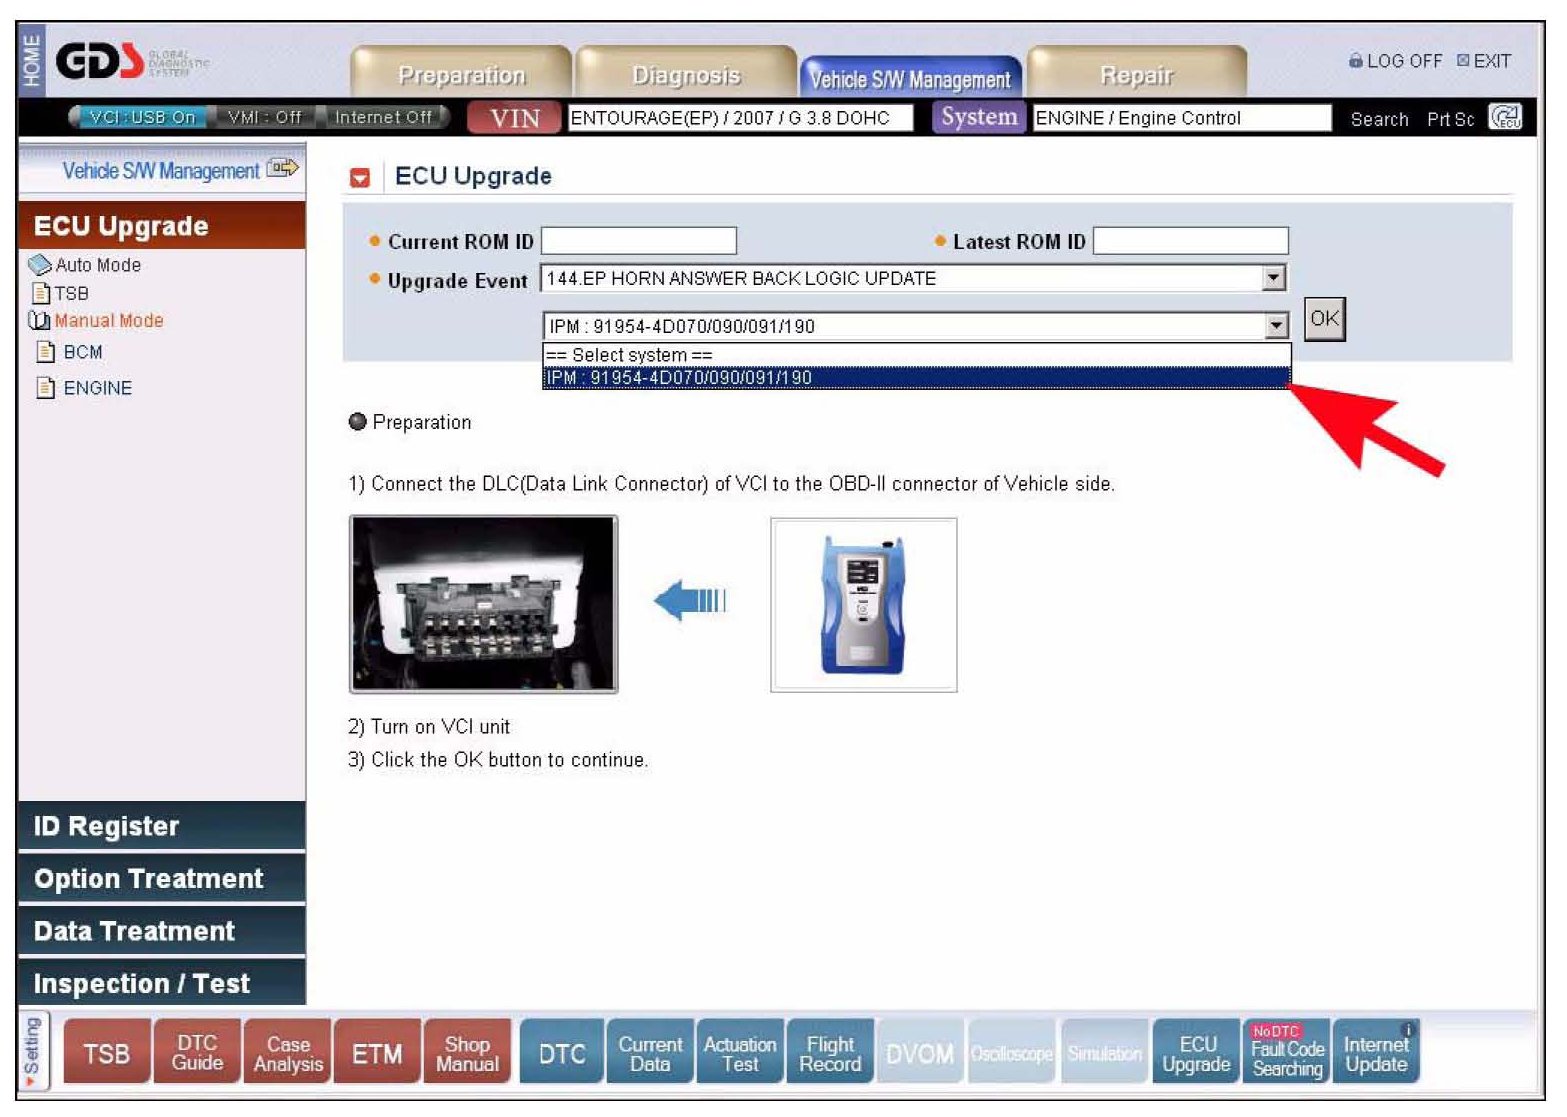Toggle the Internet Off status indicator
Image resolution: width=1567 pixels, height=1117 pixels.
(x=383, y=117)
